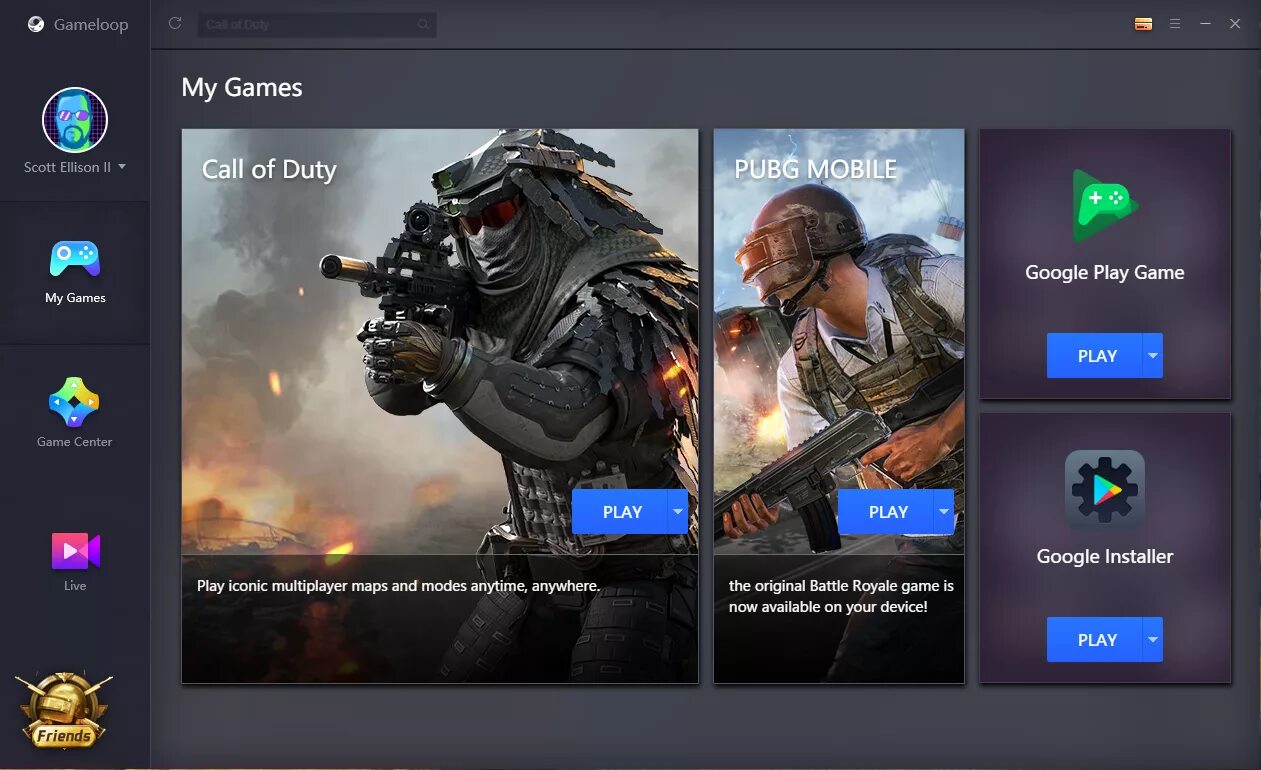The image size is (1261, 770).
Task: Click the Google Installer label
Action: pyautogui.click(x=1105, y=557)
